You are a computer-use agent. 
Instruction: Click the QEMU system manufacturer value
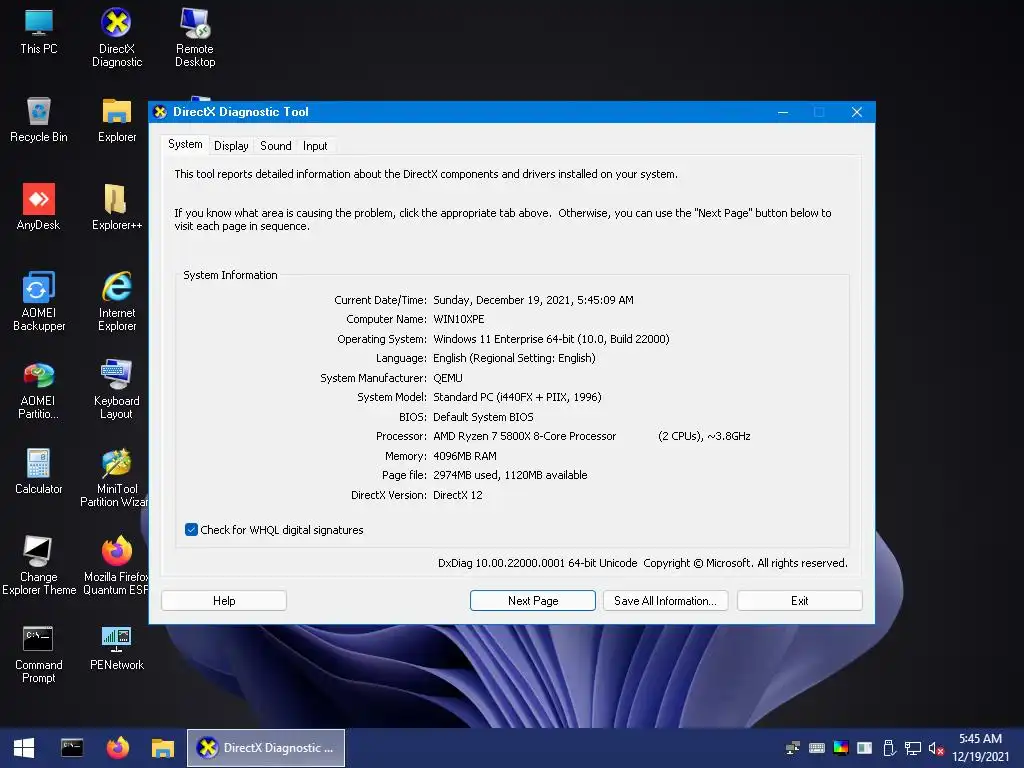click(447, 378)
